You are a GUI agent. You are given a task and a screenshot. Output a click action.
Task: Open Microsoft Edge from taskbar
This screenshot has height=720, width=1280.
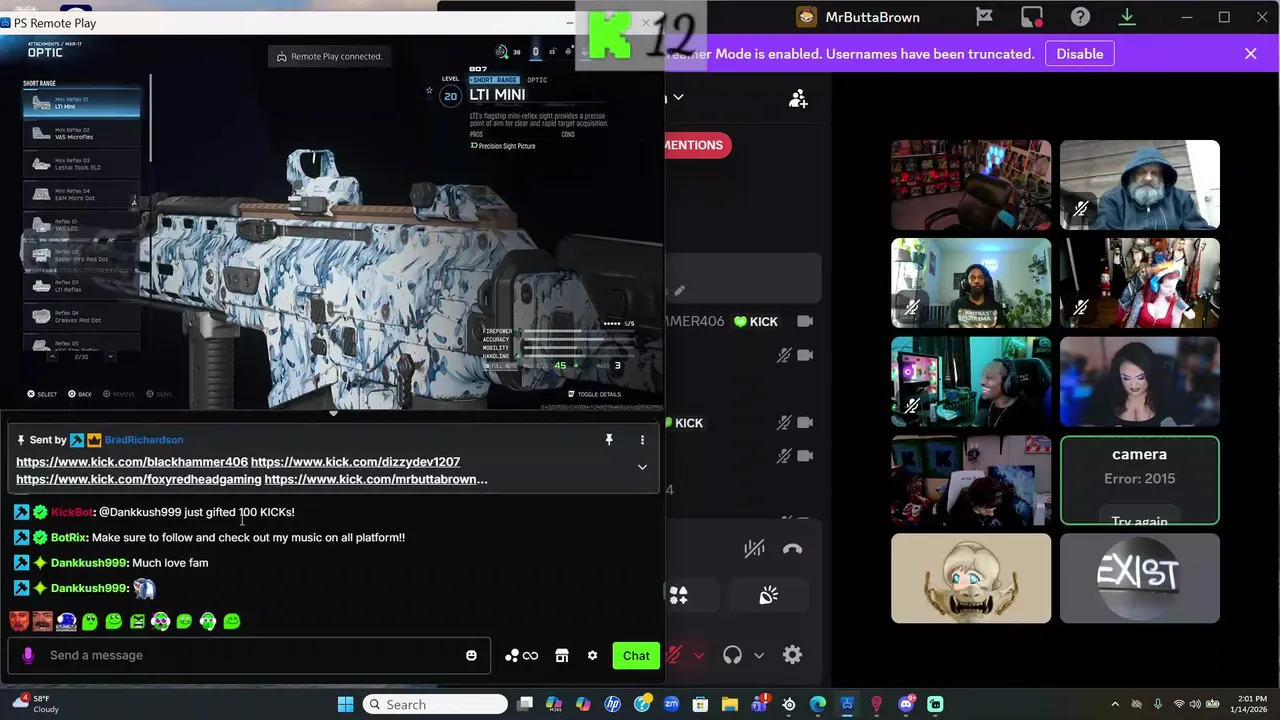818,704
